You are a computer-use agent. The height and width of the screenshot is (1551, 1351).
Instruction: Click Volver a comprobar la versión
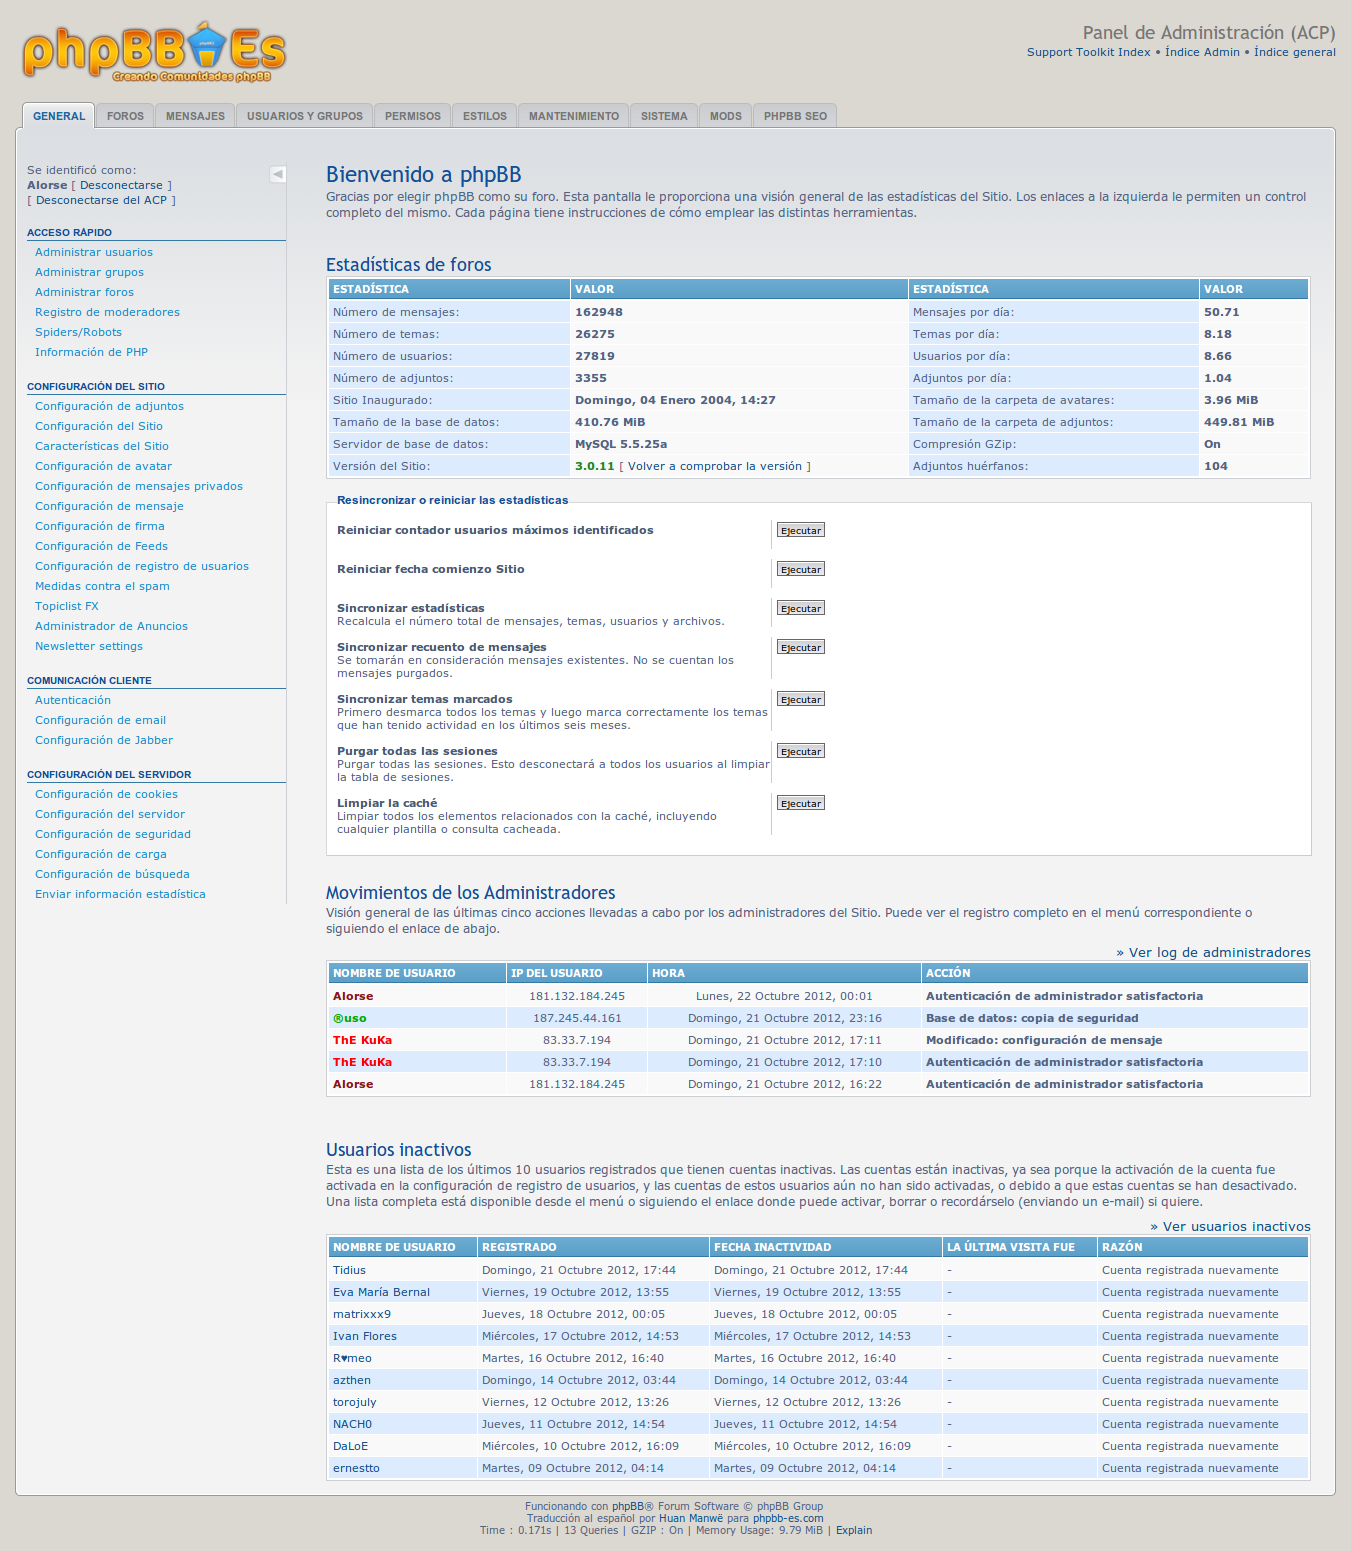[715, 466]
